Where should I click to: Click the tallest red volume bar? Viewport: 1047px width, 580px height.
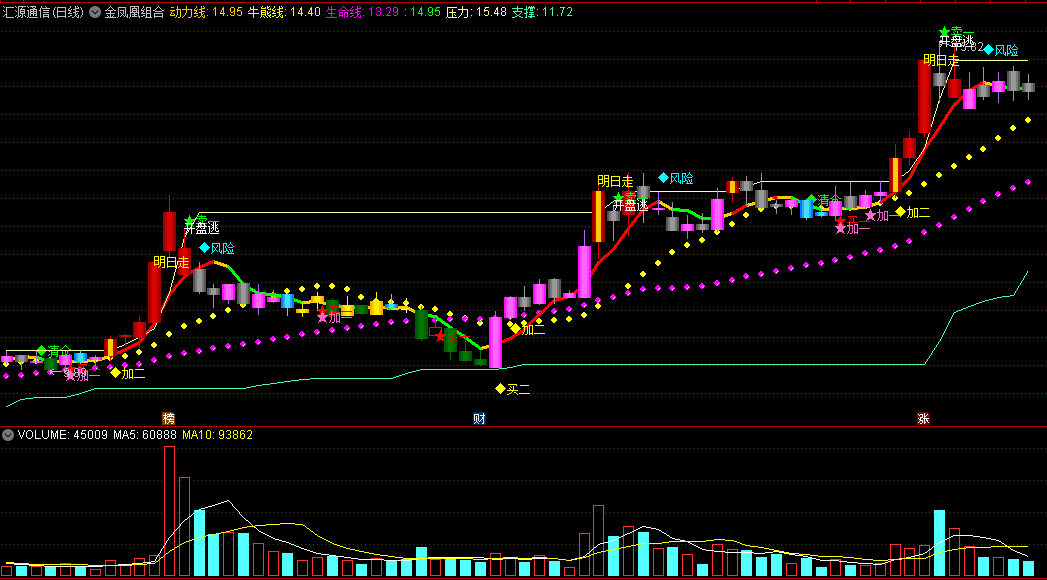[x=170, y=511]
